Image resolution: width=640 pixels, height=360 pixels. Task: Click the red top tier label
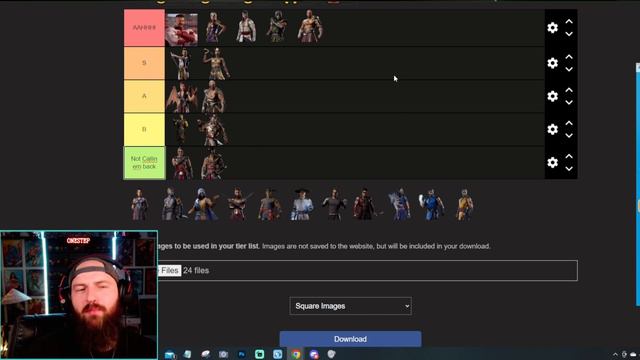click(144, 28)
